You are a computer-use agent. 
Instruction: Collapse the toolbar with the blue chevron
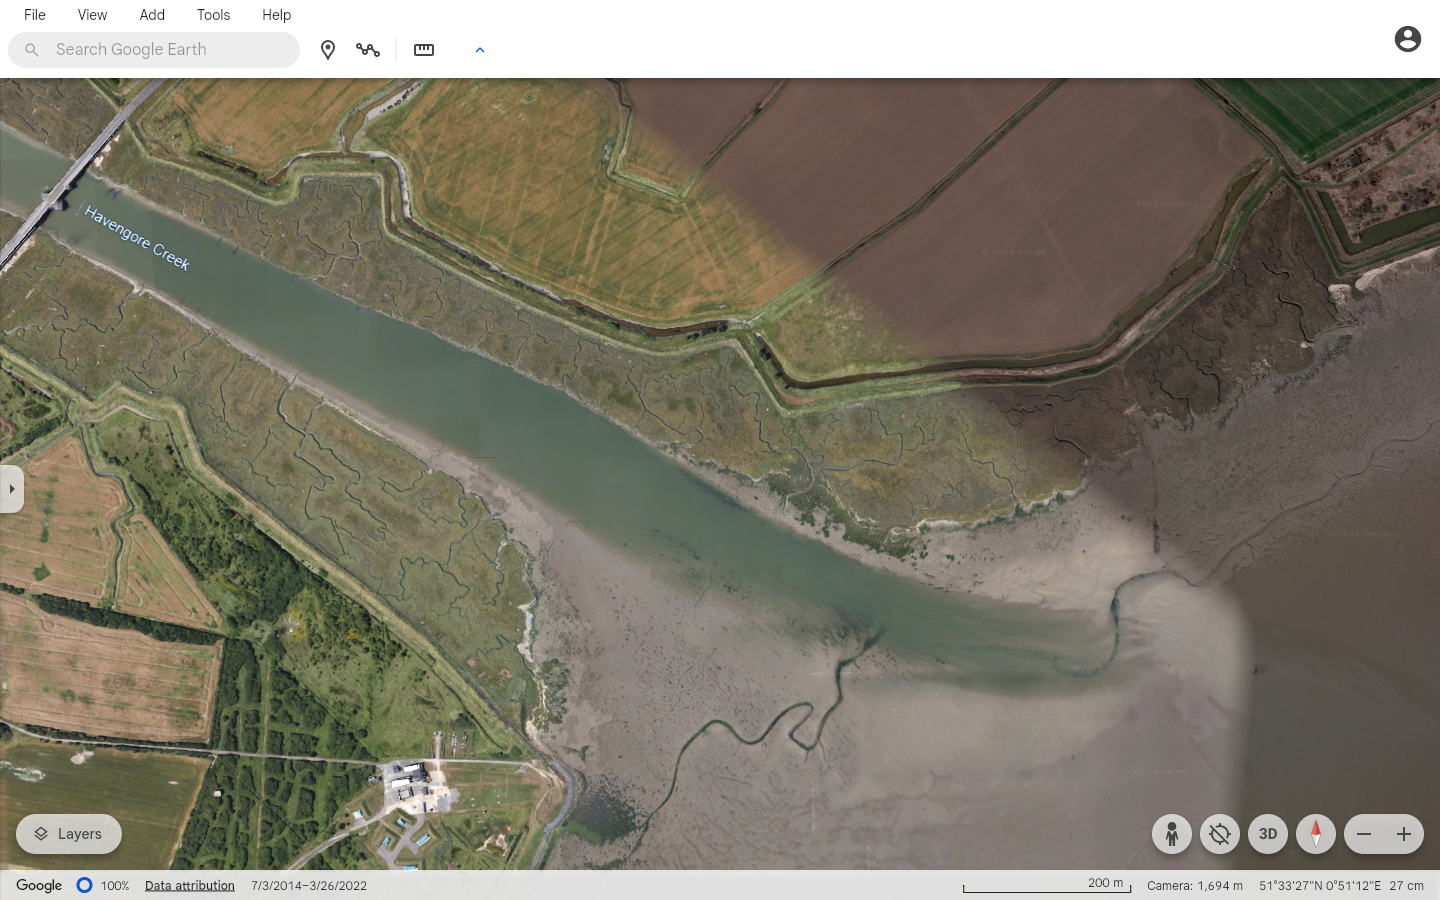(x=480, y=50)
